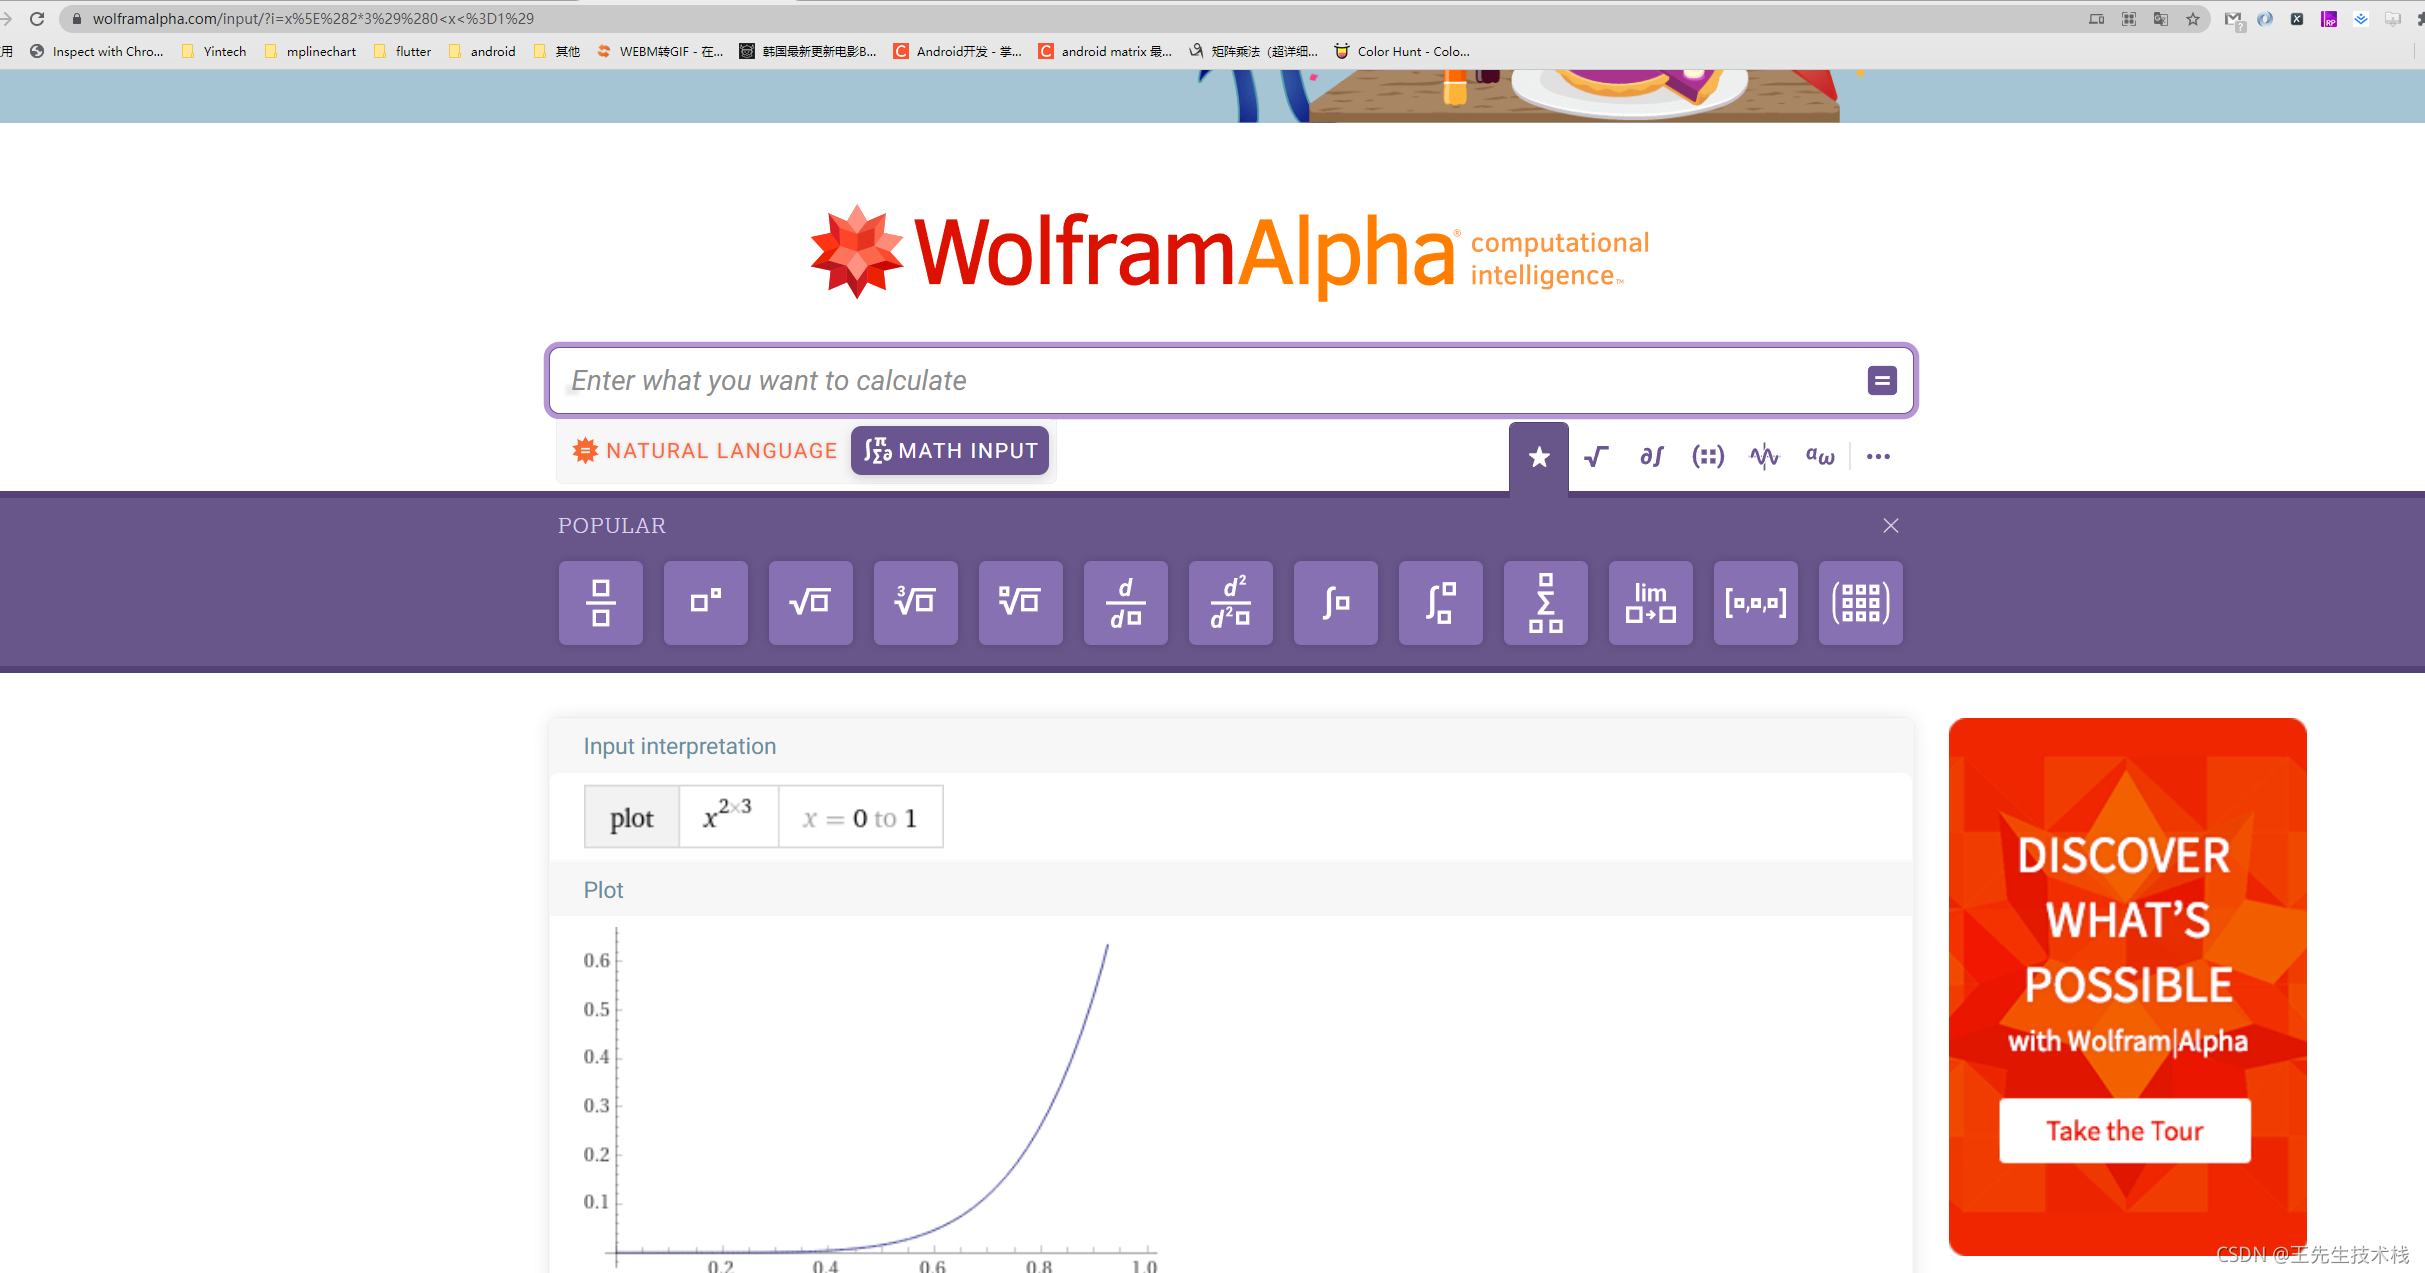Close the Popular templates panel
Image resolution: width=2425 pixels, height=1273 pixels.
1890,526
